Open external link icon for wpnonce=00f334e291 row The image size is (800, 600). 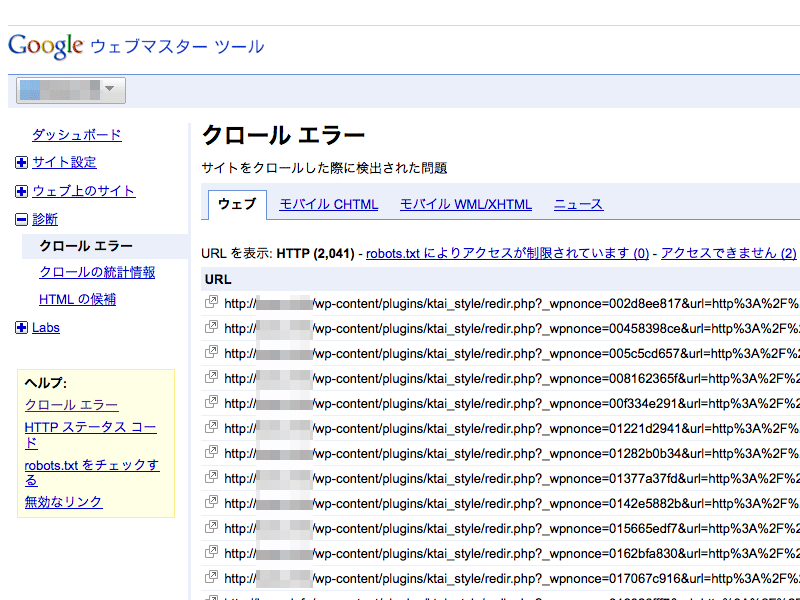(211, 402)
